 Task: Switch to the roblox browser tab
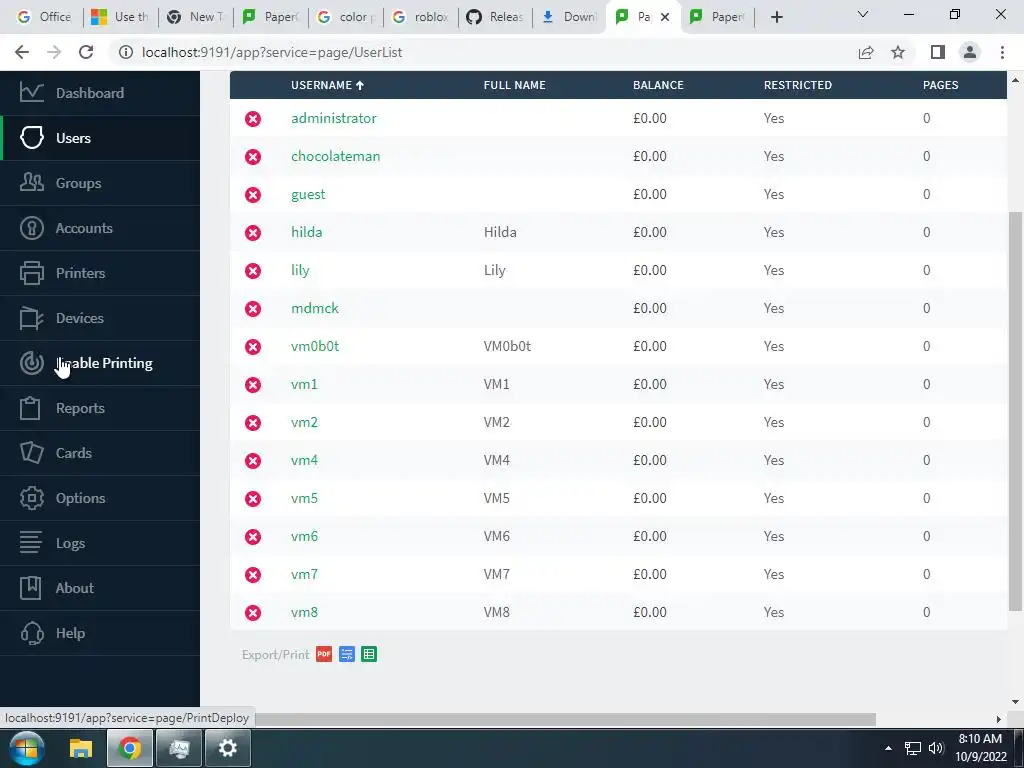(421, 17)
